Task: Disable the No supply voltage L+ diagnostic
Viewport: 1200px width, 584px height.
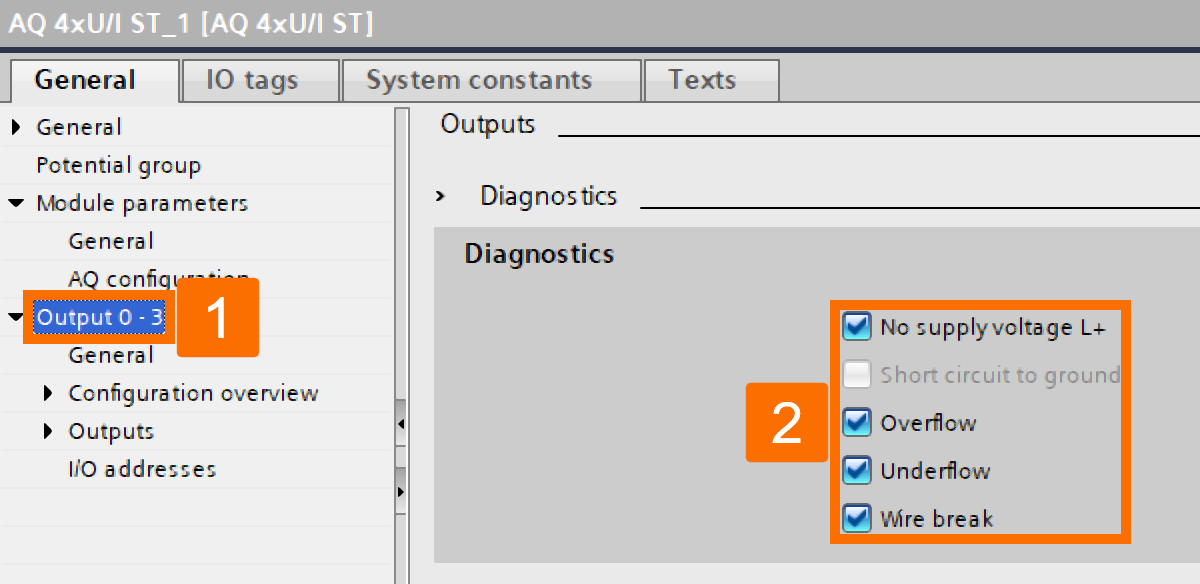Action: (856, 327)
